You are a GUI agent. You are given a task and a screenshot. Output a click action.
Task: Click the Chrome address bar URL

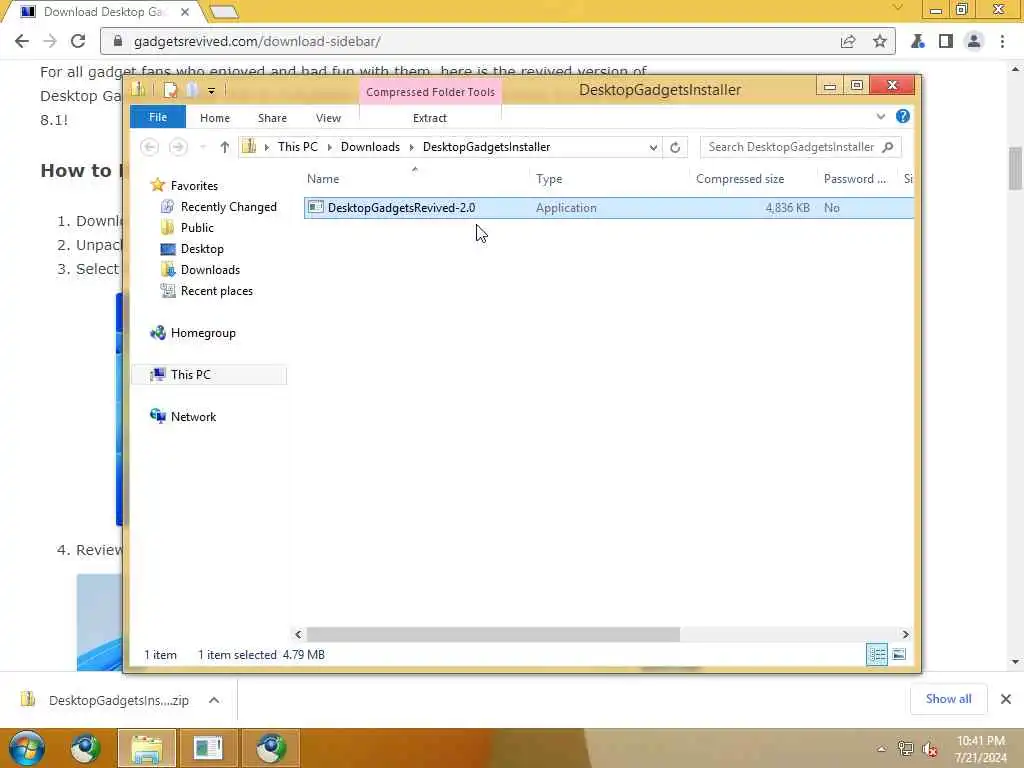pyautogui.click(x=257, y=41)
